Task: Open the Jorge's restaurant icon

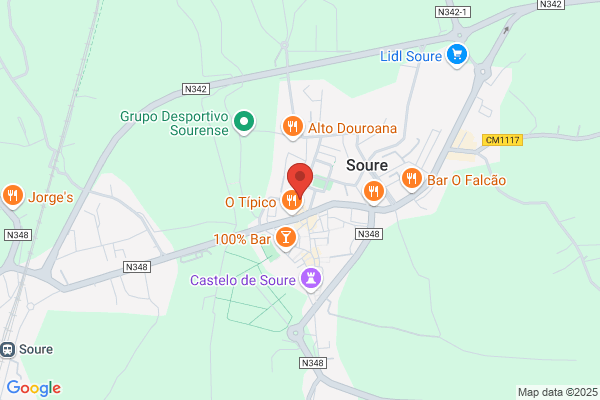Action: tap(13, 196)
